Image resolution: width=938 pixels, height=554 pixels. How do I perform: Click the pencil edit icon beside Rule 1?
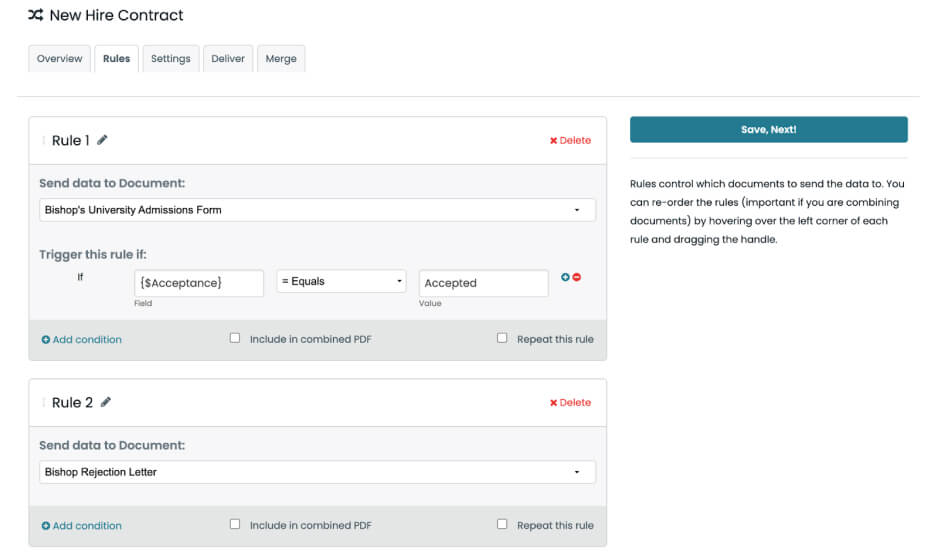point(102,140)
